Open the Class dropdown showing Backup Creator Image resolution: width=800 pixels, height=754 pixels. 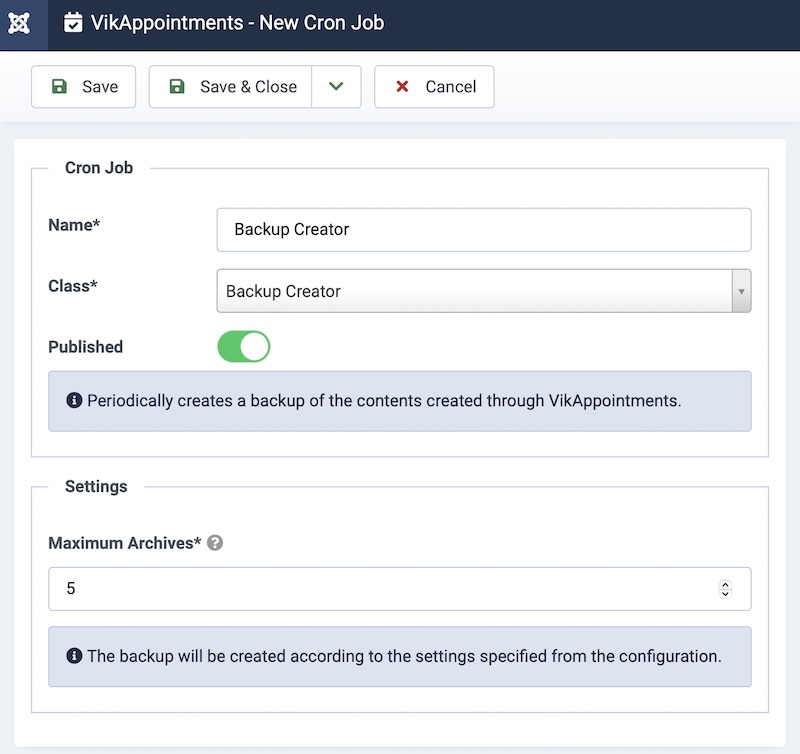click(x=484, y=291)
